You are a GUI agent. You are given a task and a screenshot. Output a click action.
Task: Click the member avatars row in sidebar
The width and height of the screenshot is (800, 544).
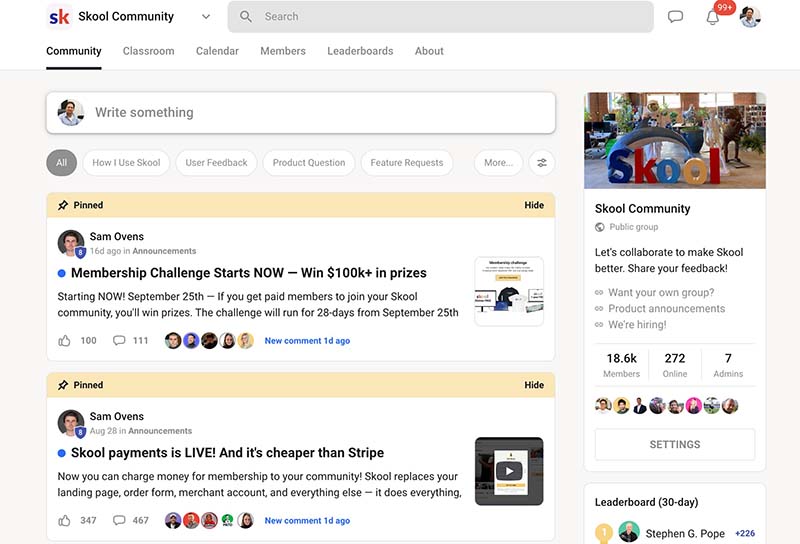pyautogui.click(x=666, y=406)
